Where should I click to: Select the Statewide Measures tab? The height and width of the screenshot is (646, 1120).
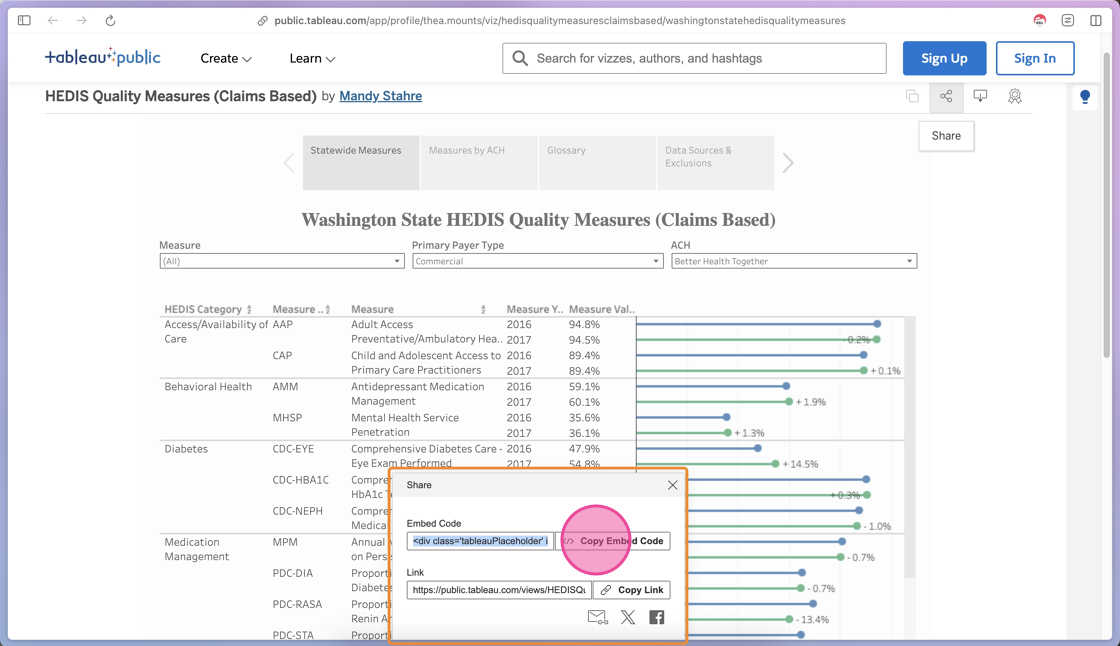[361, 163]
